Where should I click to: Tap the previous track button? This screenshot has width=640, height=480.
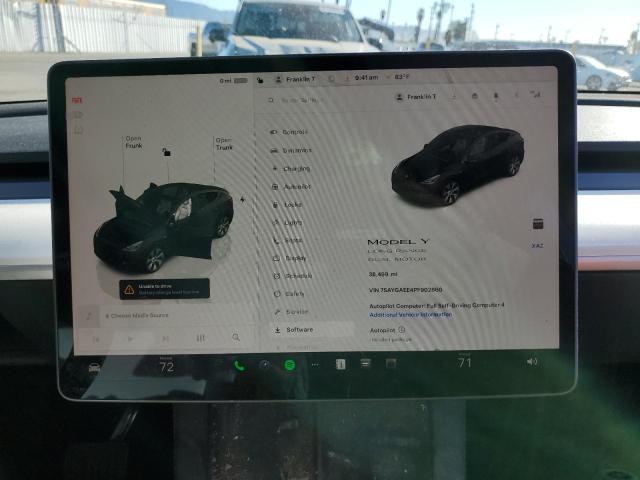click(96, 339)
